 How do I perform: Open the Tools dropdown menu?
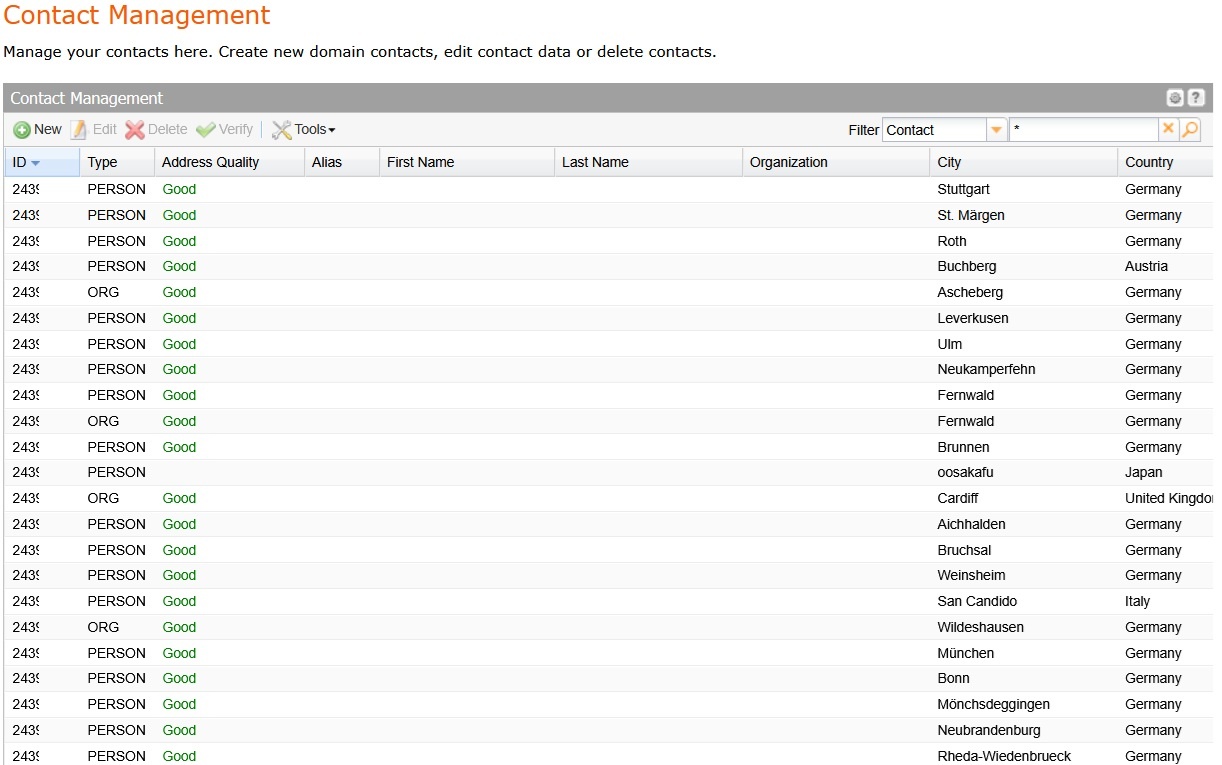(x=304, y=130)
